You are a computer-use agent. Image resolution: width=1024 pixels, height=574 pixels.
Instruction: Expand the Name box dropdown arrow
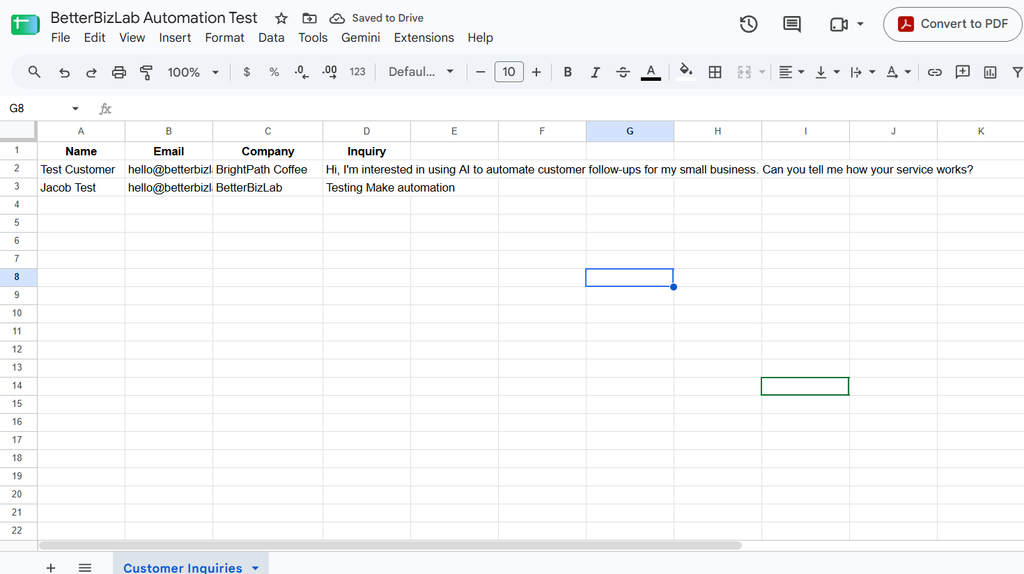(x=75, y=108)
